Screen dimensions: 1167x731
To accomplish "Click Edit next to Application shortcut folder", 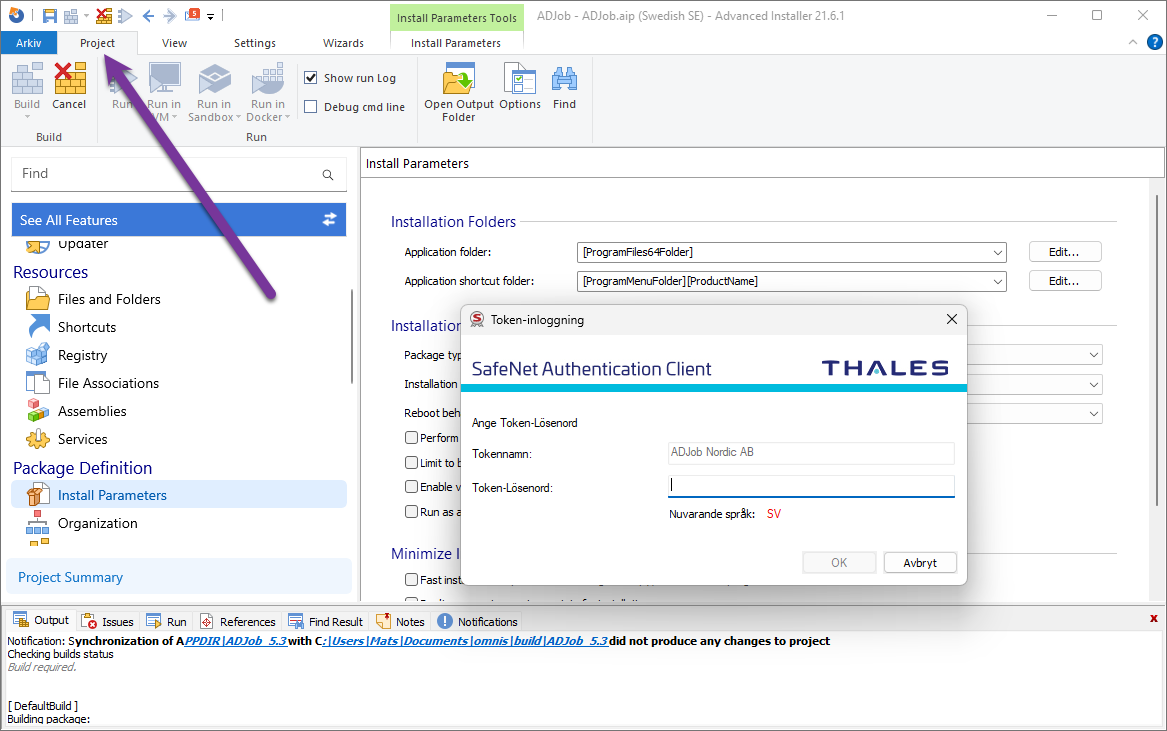I will coord(1064,281).
